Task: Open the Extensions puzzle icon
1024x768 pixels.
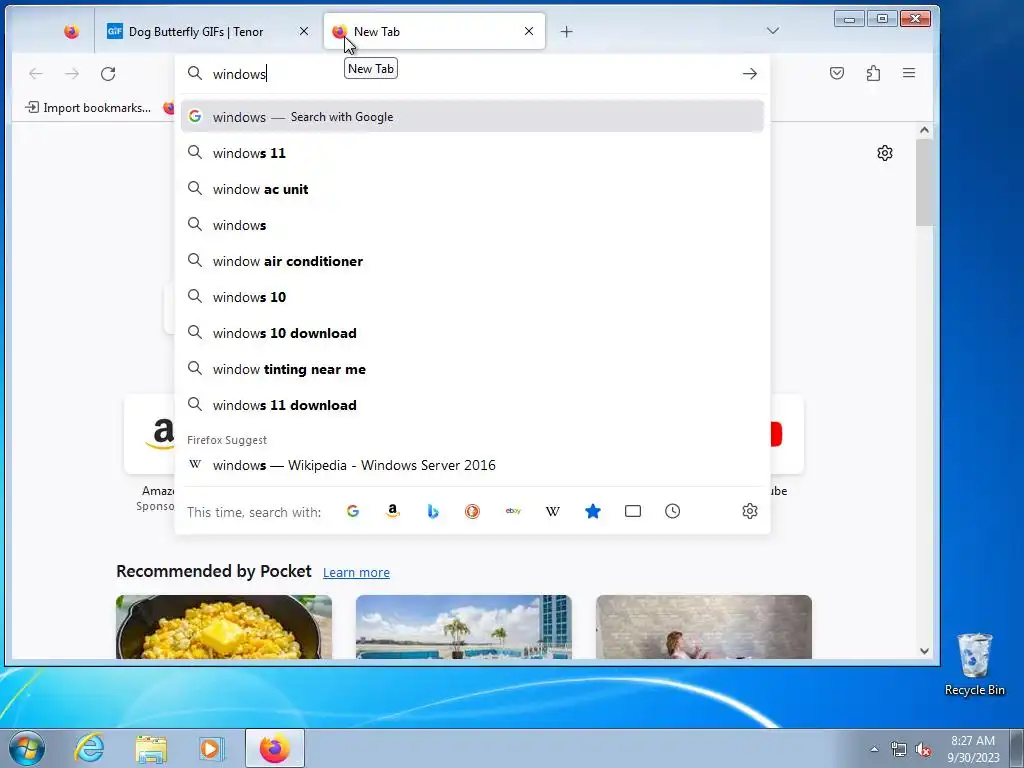Action: (x=873, y=73)
